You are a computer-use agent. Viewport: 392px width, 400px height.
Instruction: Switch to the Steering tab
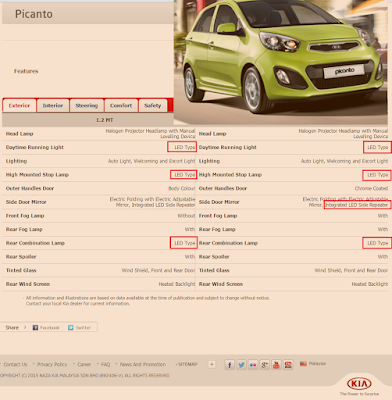(87, 105)
